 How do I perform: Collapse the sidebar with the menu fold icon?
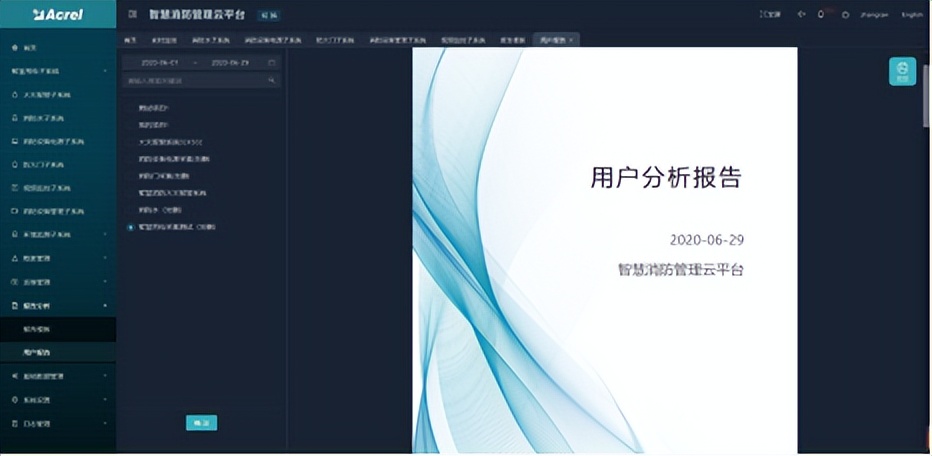pyautogui.click(x=133, y=15)
